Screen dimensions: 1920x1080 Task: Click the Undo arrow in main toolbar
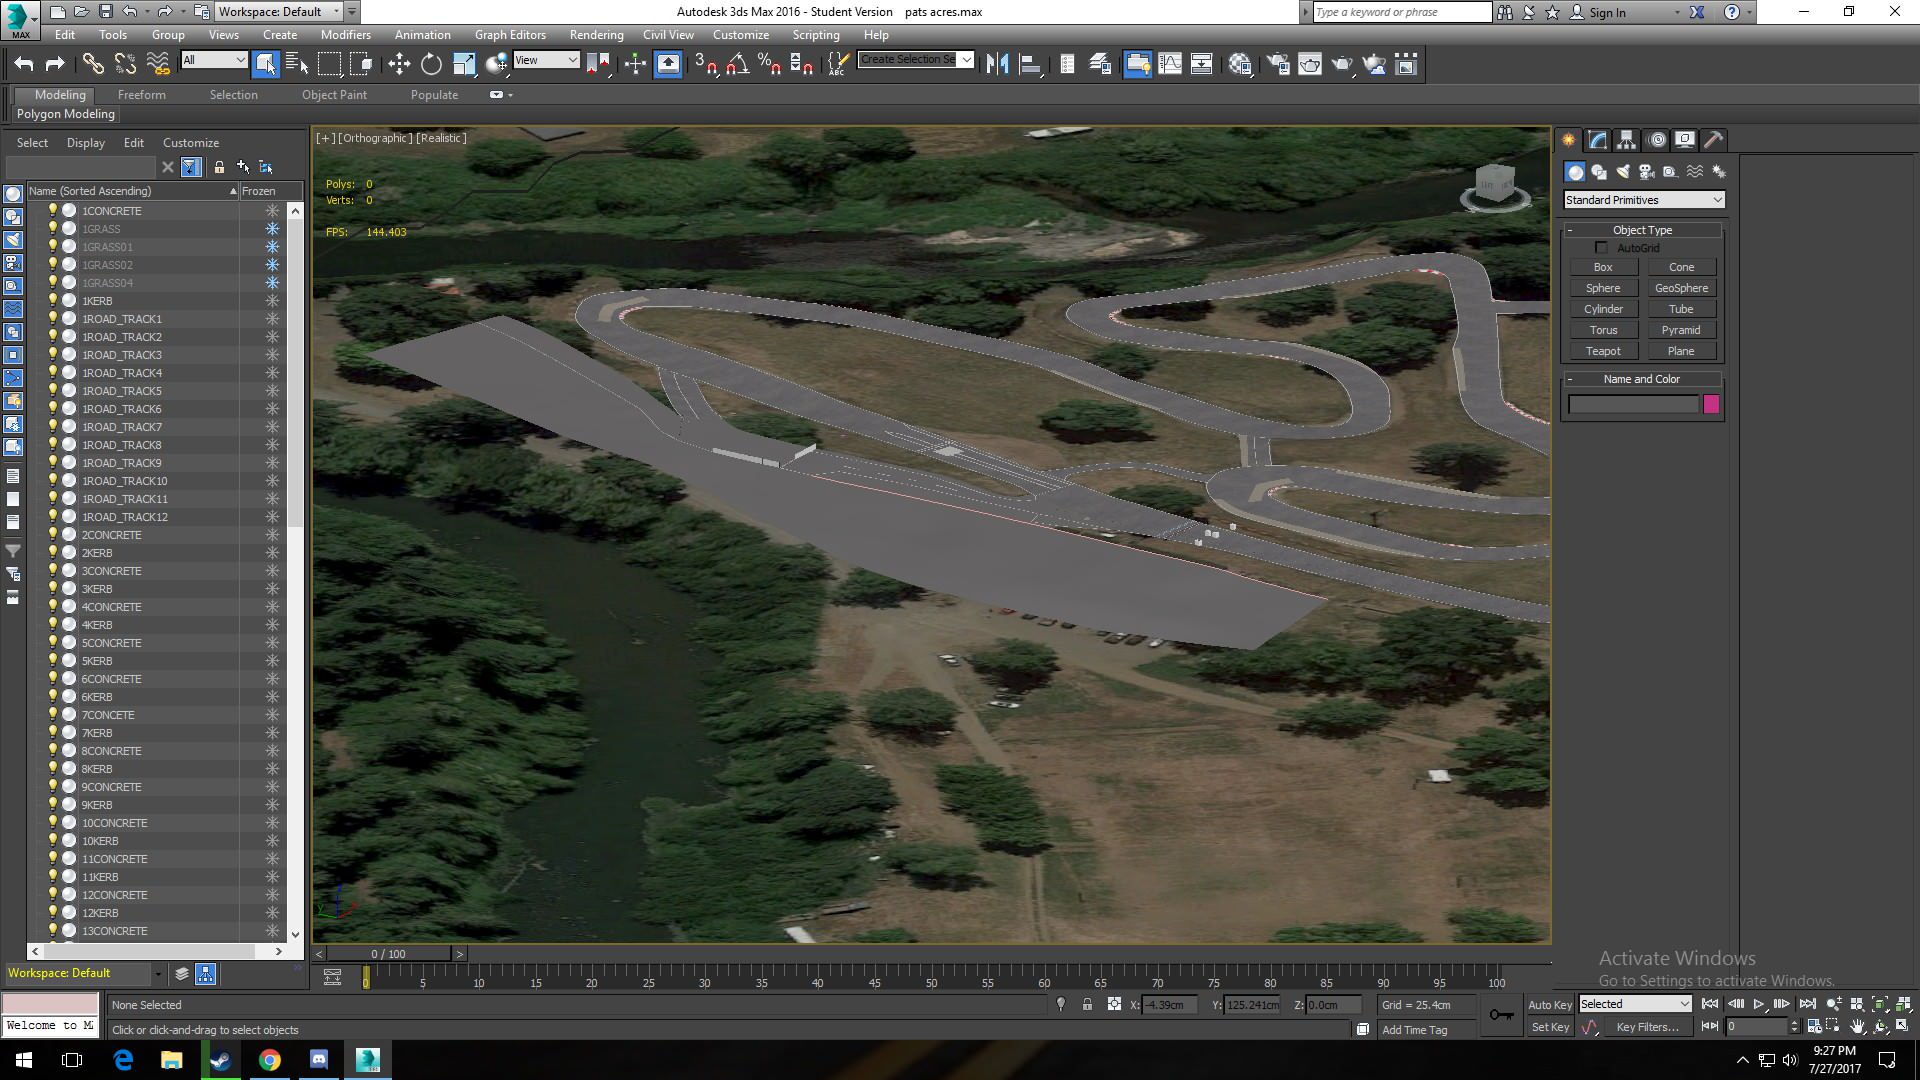click(24, 64)
